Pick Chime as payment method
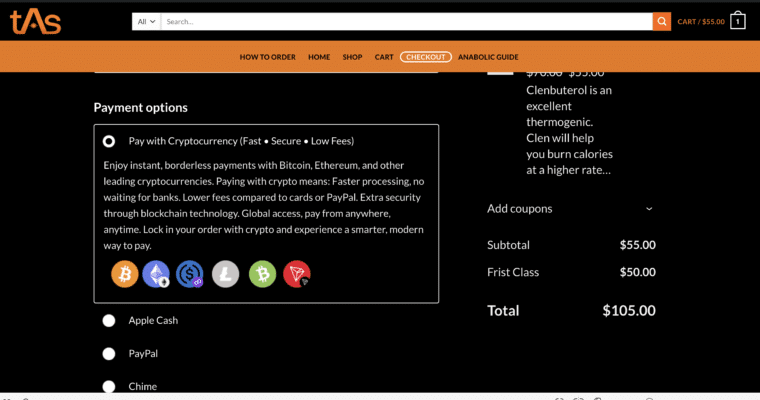The image size is (760, 400). 109,386
